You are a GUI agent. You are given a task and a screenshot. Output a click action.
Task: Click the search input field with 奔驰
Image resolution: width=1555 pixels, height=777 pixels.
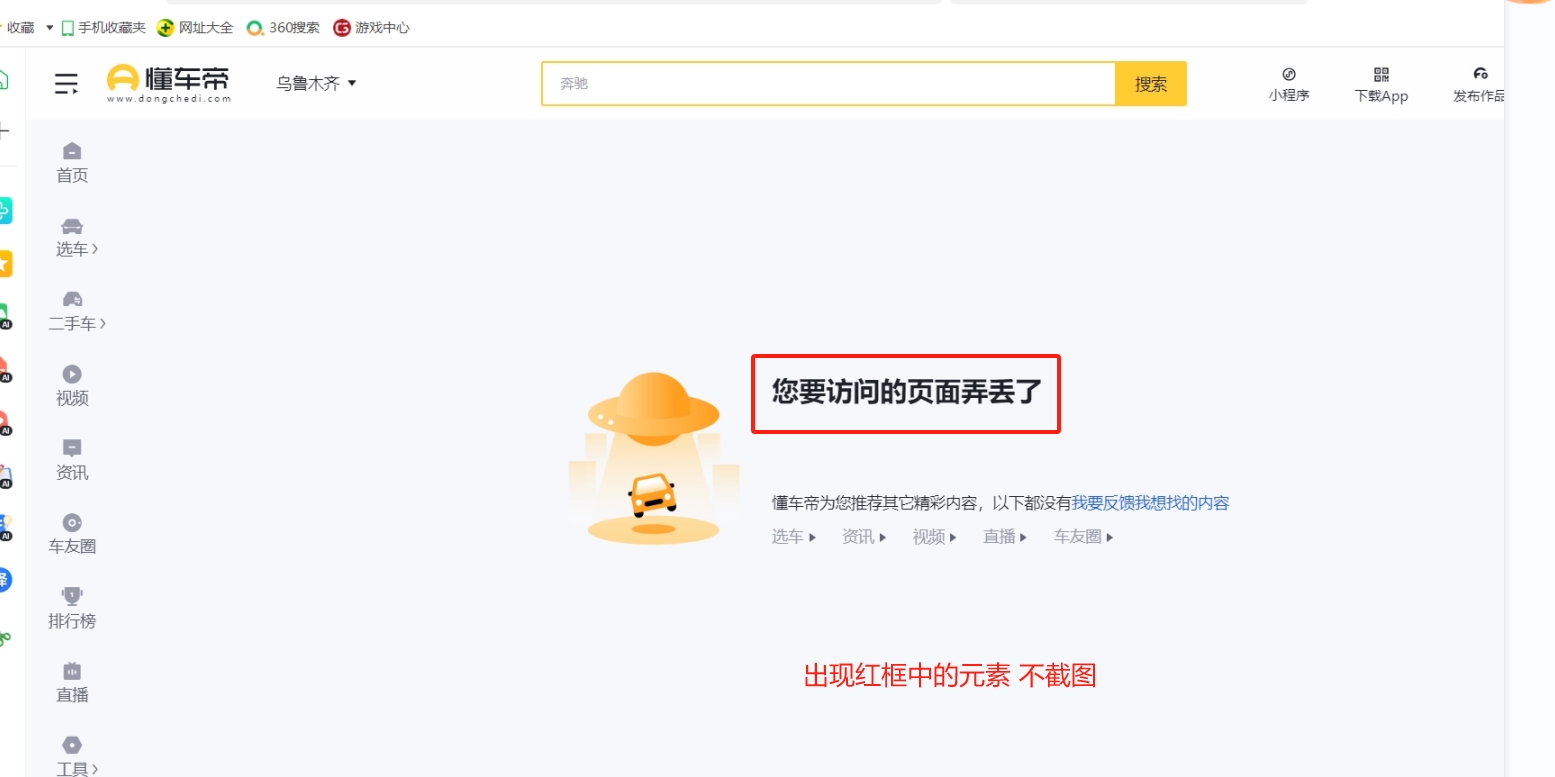click(x=828, y=84)
